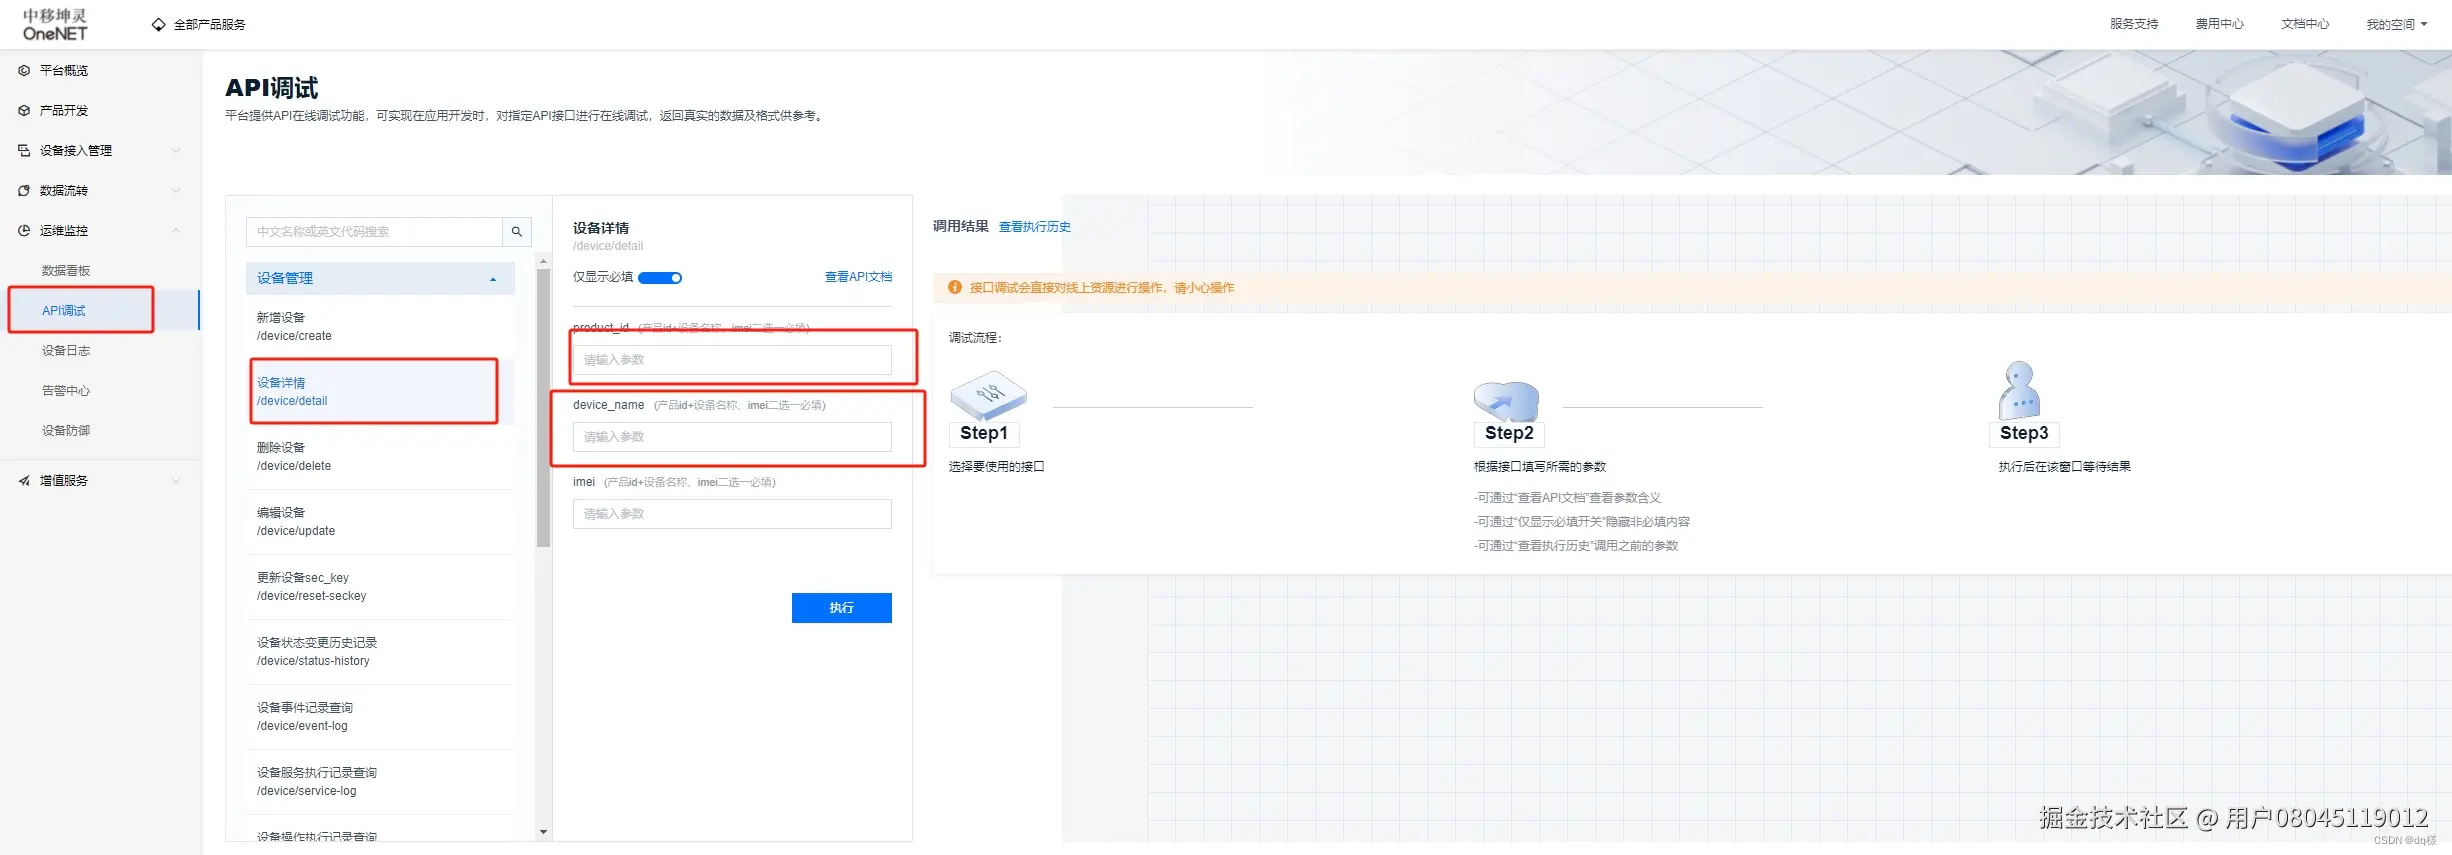The image size is (2452, 855).
Task: Expand the 数据流转 menu chevron
Action: pos(176,191)
